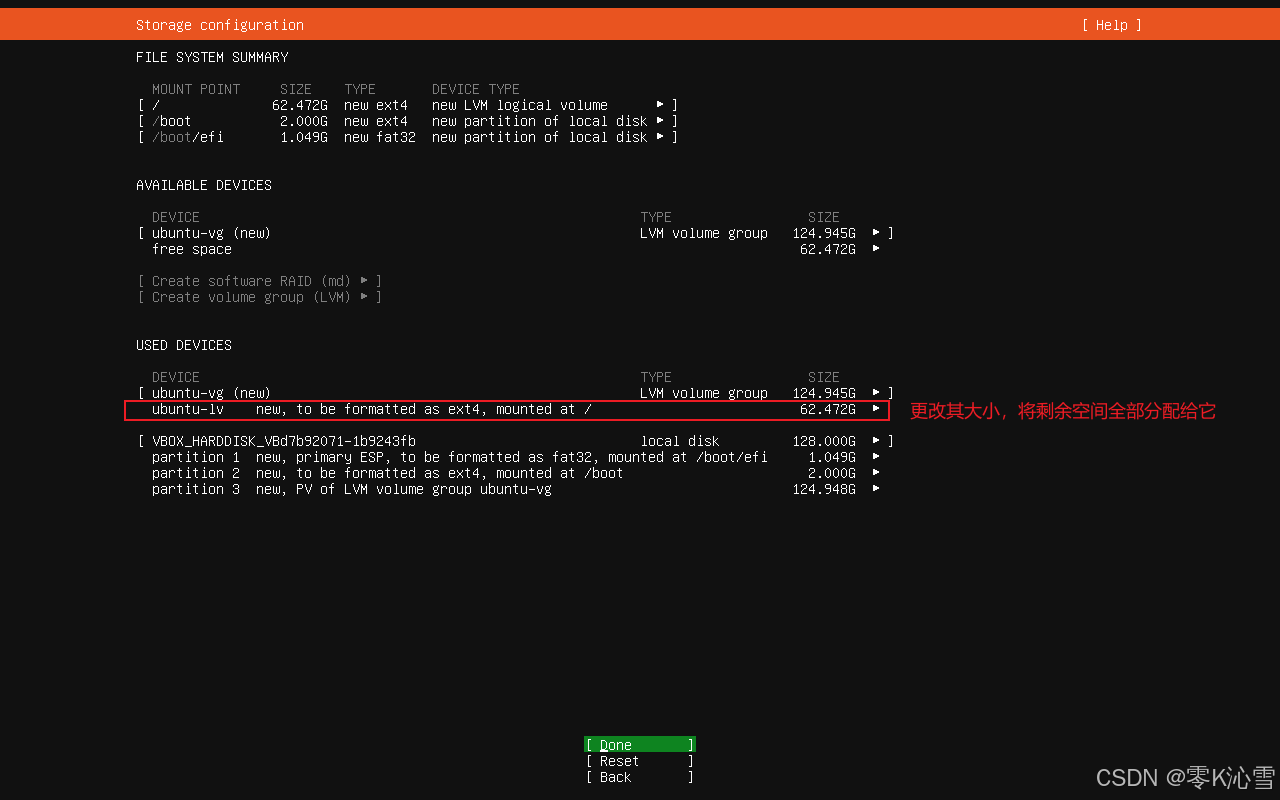Select ubuntu-vg (new) under Used Devices
Screen dimensions: 1280x800
(x=212, y=393)
